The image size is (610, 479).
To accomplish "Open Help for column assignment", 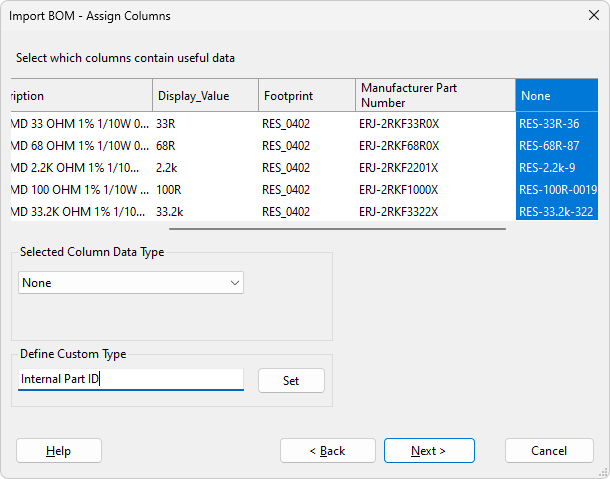I will click(59, 451).
